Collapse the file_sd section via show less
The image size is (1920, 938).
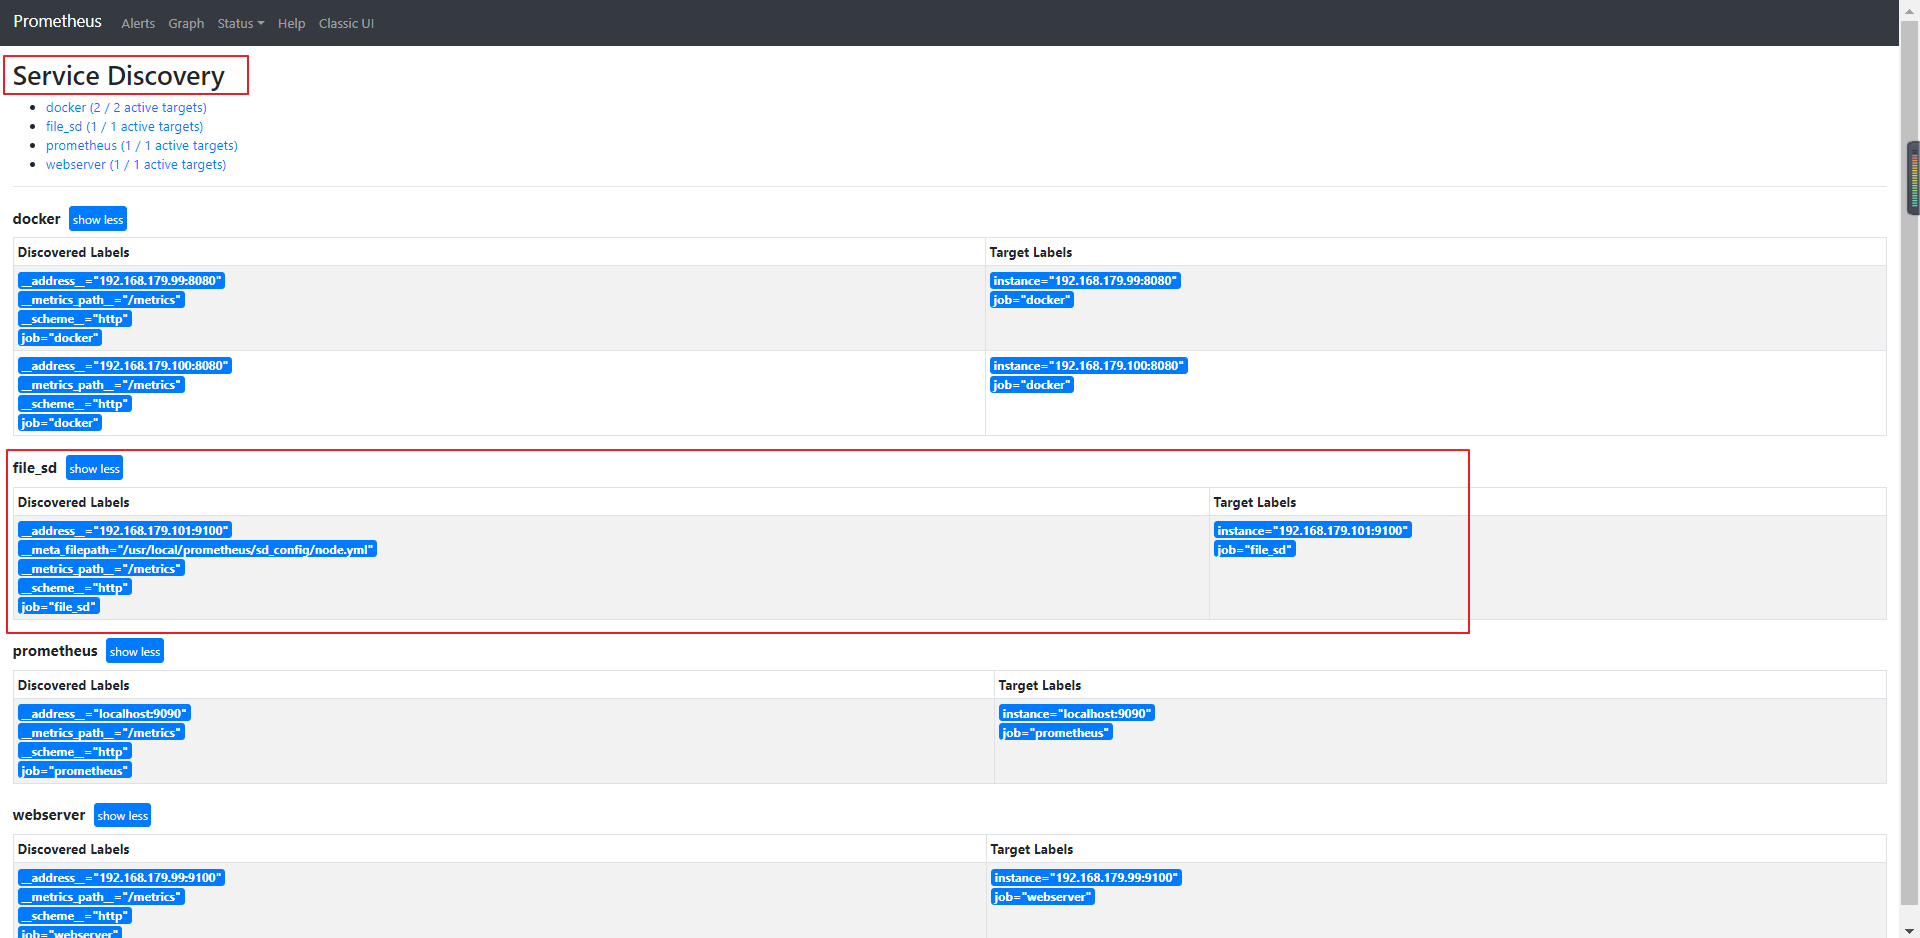click(x=94, y=467)
